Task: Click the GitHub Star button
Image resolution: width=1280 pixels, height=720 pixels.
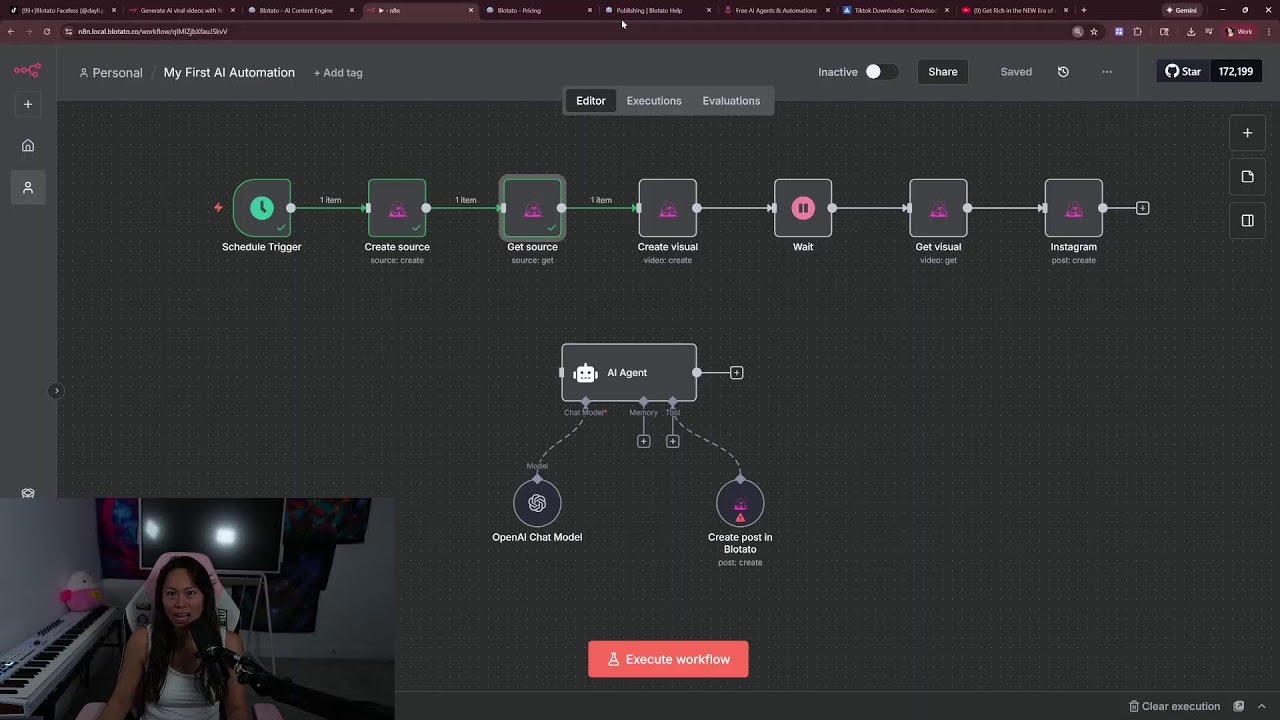Action: tap(1183, 72)
